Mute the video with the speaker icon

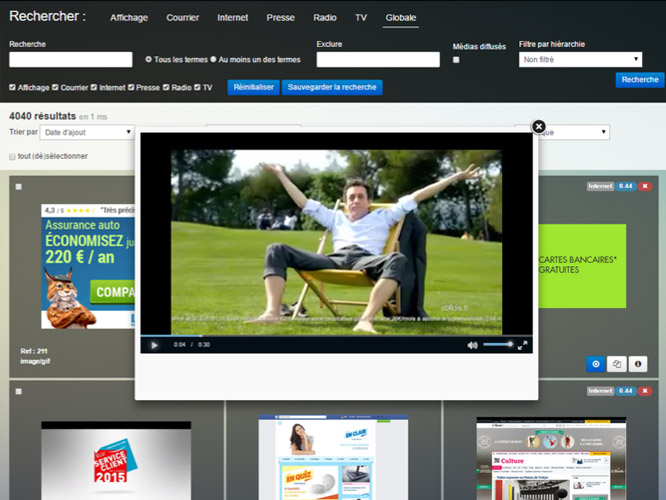pos(472,345)
